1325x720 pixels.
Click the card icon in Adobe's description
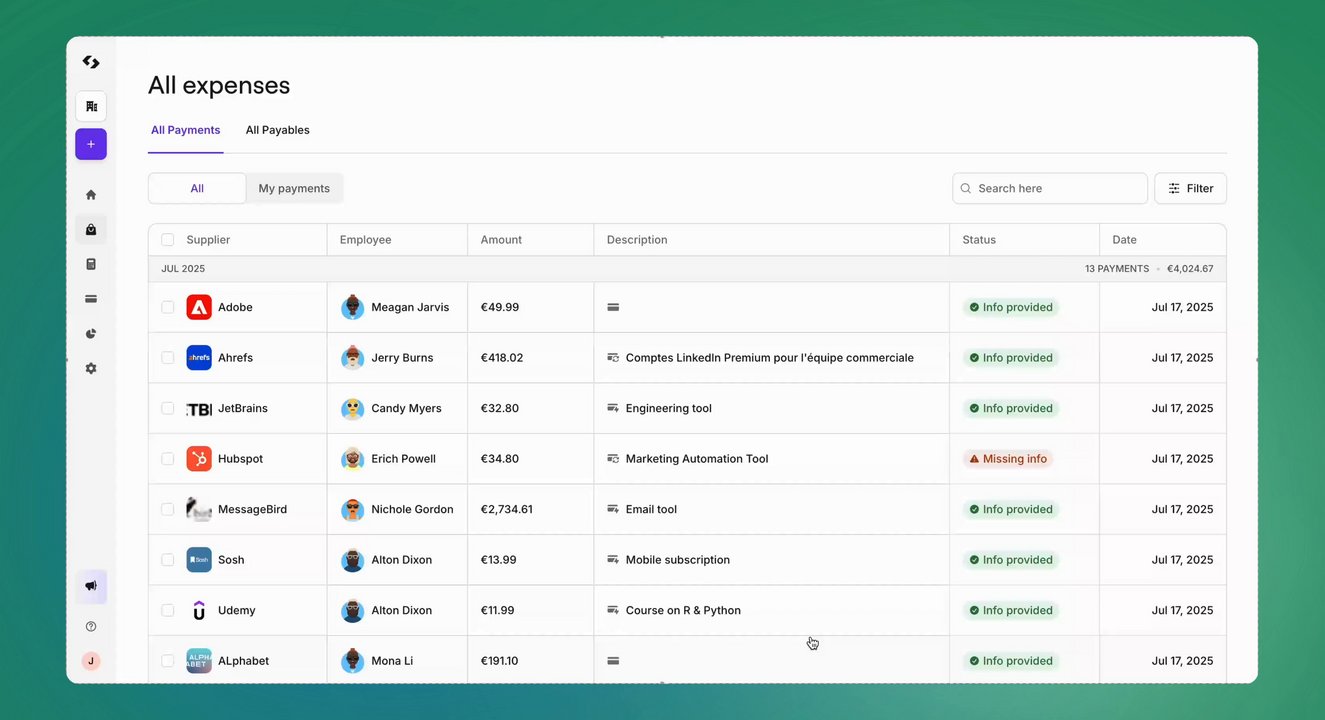pyautogui.click(x=613, y=307)
